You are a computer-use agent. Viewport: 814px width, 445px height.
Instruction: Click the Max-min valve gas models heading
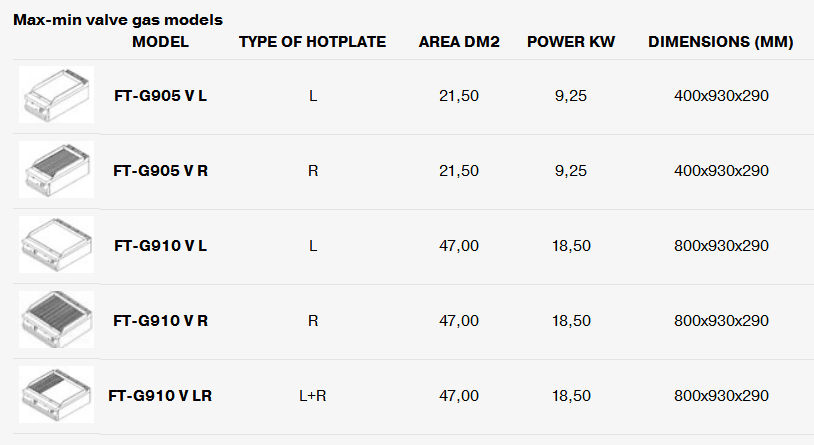[118, 20]
